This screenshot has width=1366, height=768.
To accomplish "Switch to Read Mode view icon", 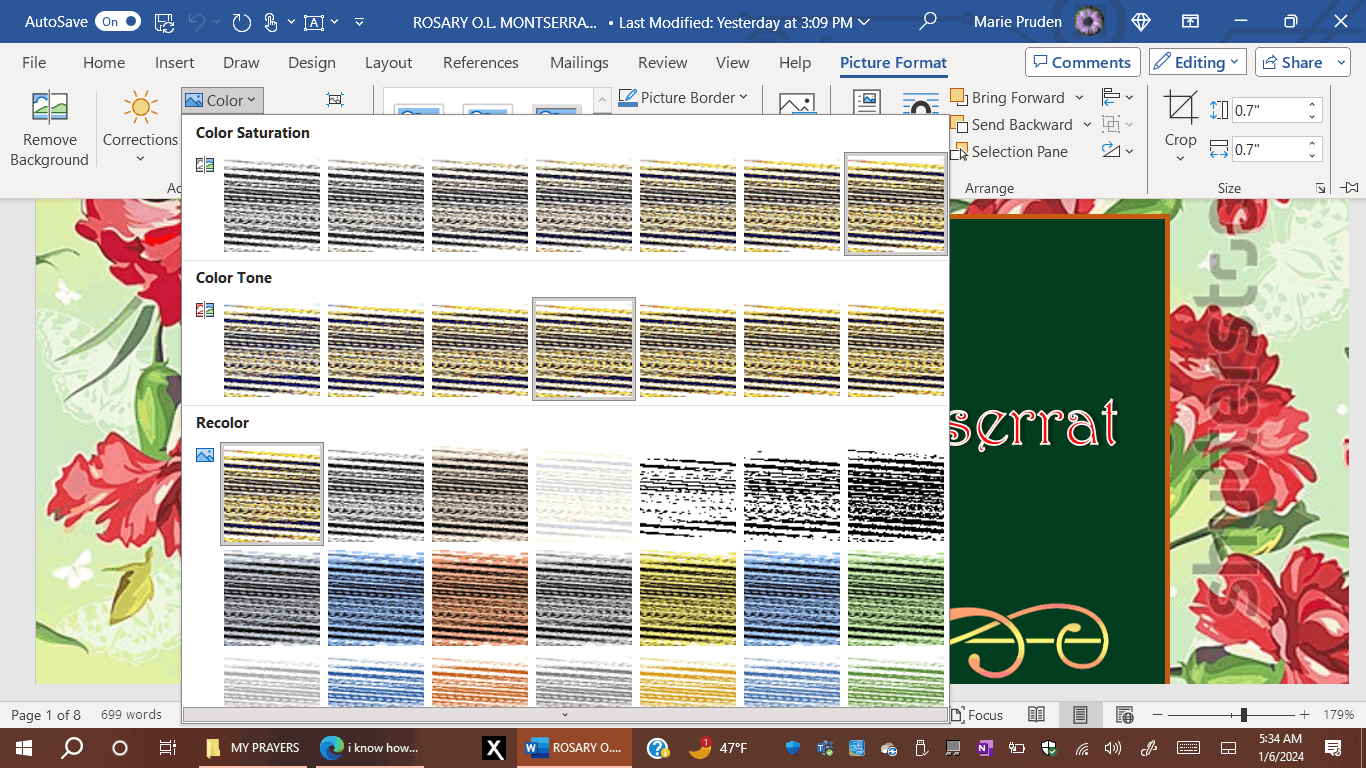I will click(x=1037, y=715).
